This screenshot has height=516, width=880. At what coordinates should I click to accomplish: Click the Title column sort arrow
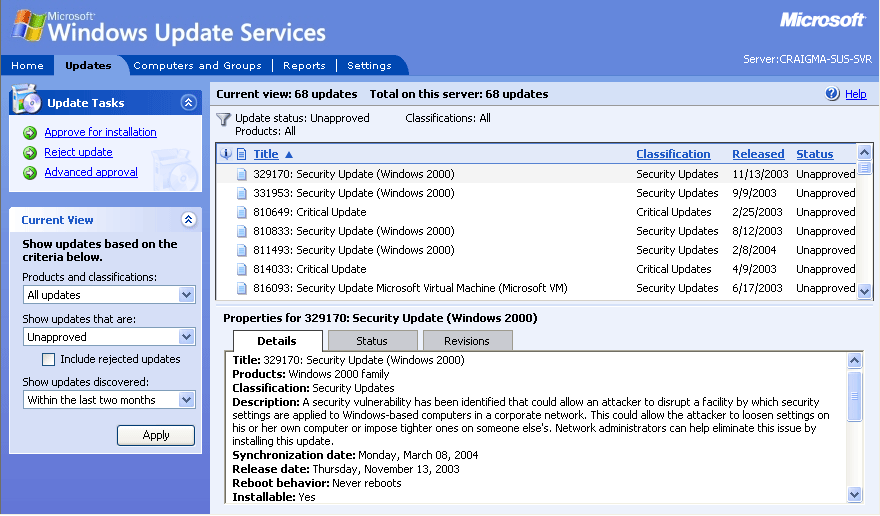(x=289, y=154)
